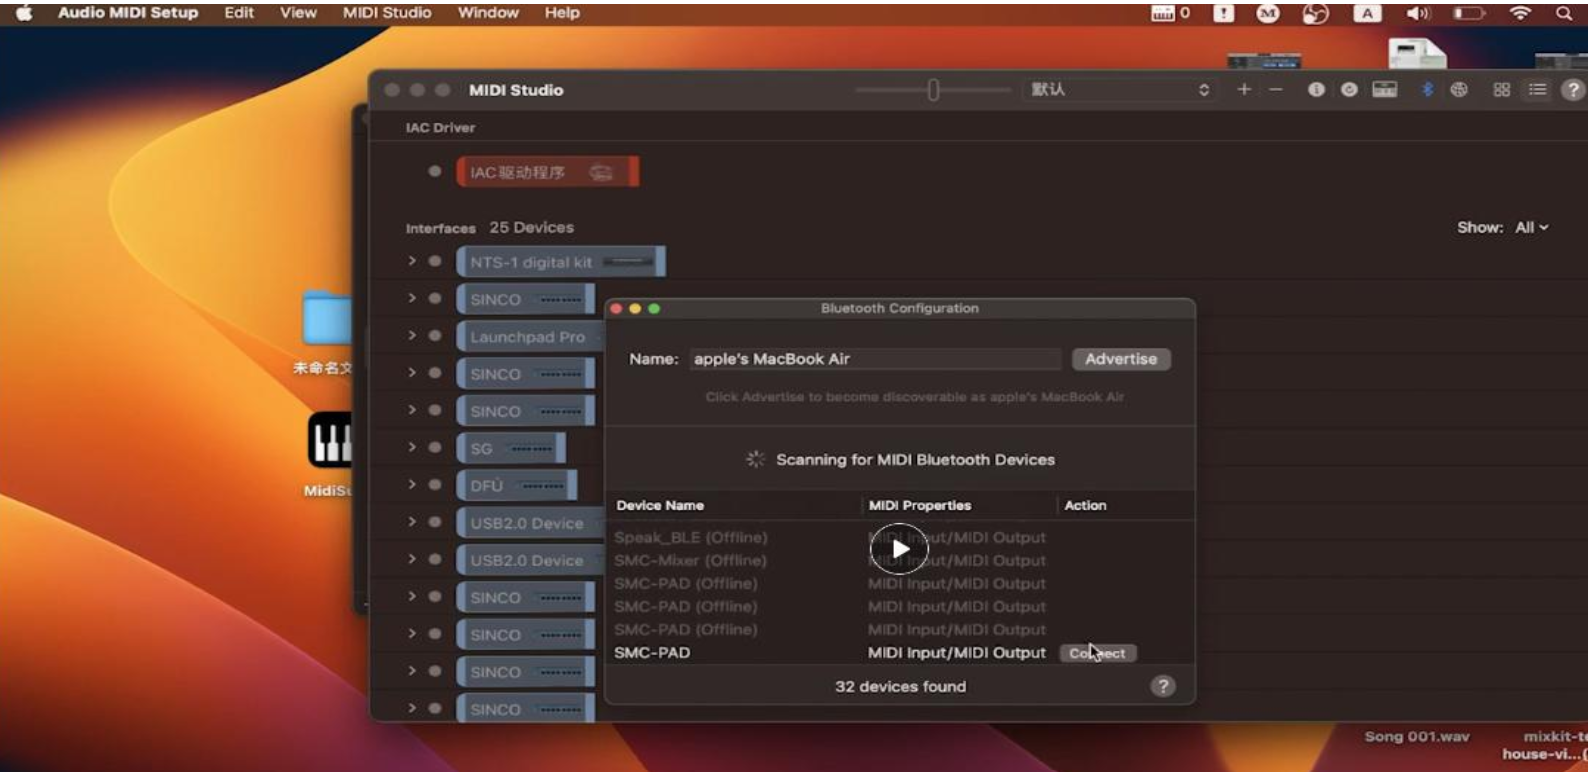Click the '25 Devices' count label
Viewport: 1590px width, 772px height.
point(531,228)
